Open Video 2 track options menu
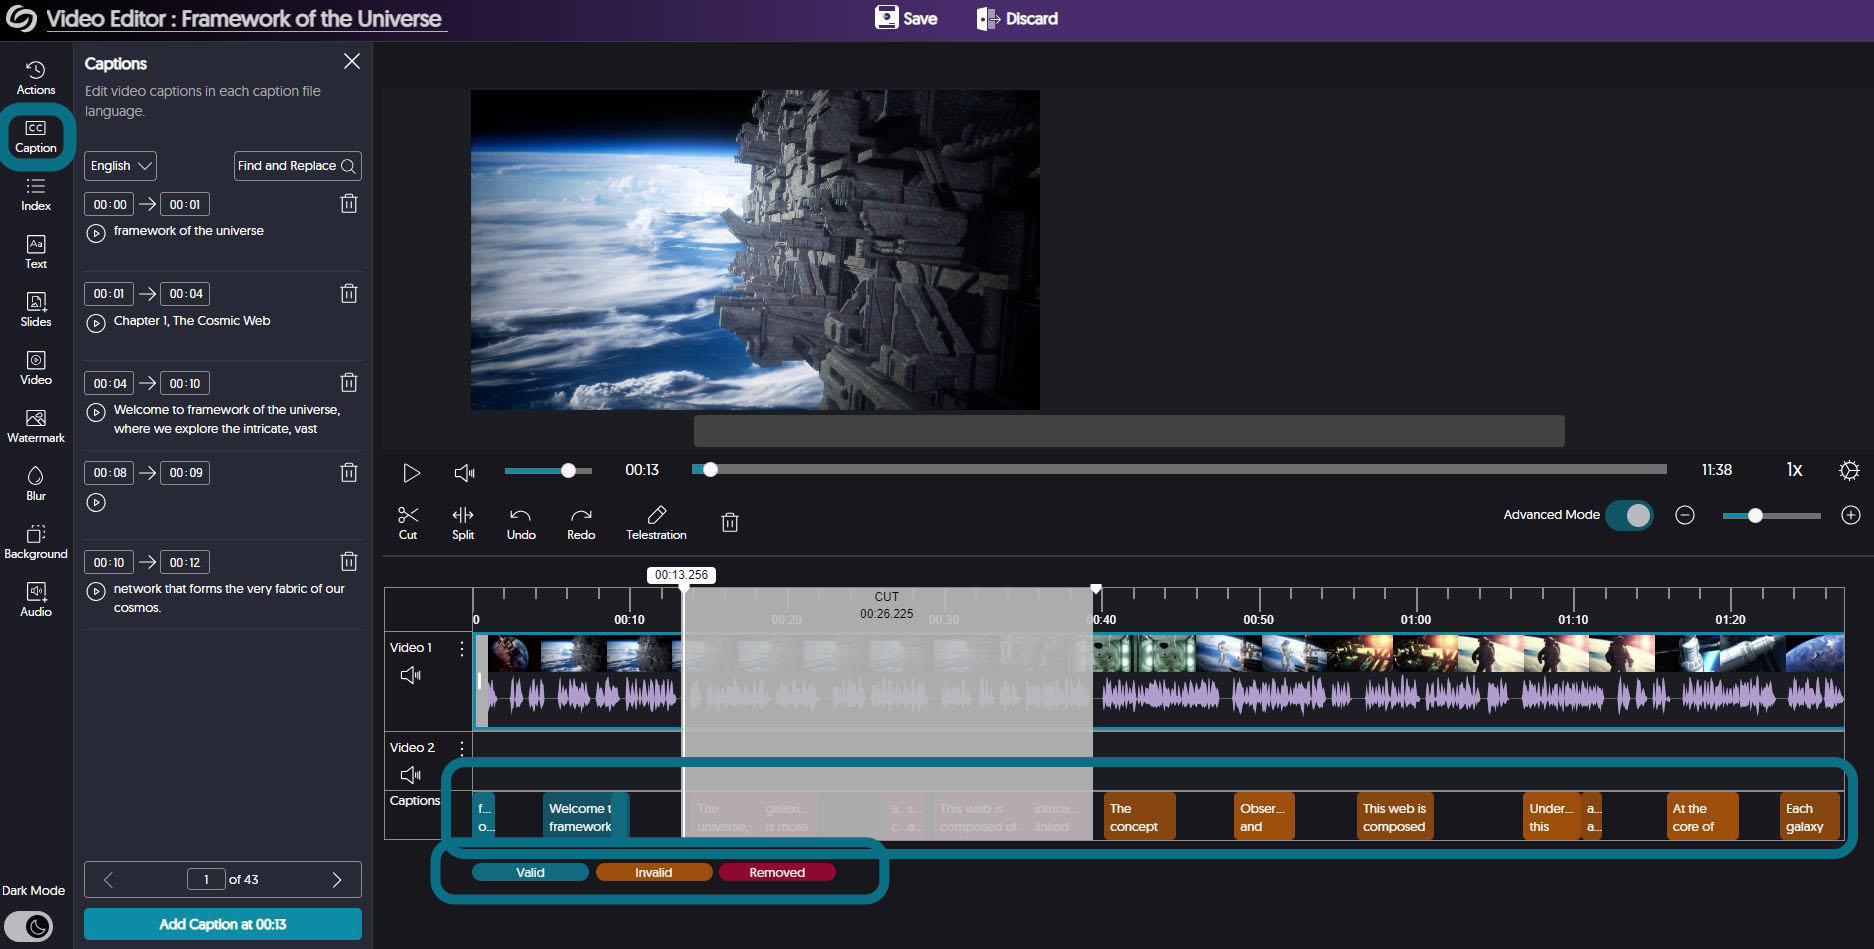 [461, 748]
